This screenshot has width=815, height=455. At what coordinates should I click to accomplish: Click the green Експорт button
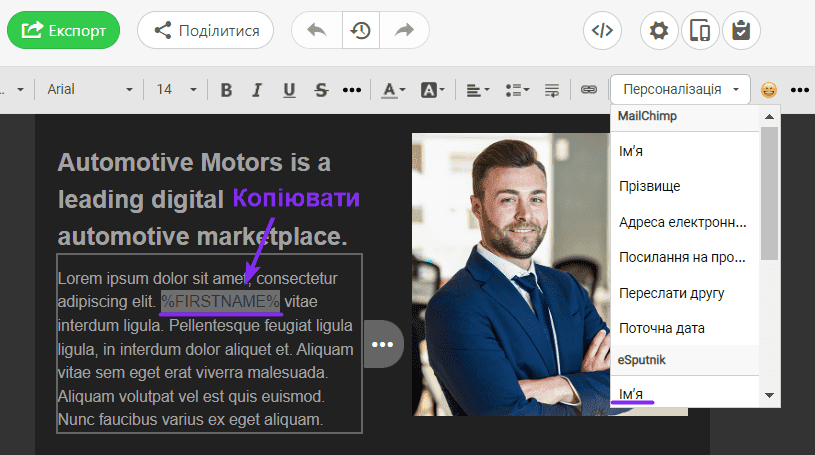(63, 30)
